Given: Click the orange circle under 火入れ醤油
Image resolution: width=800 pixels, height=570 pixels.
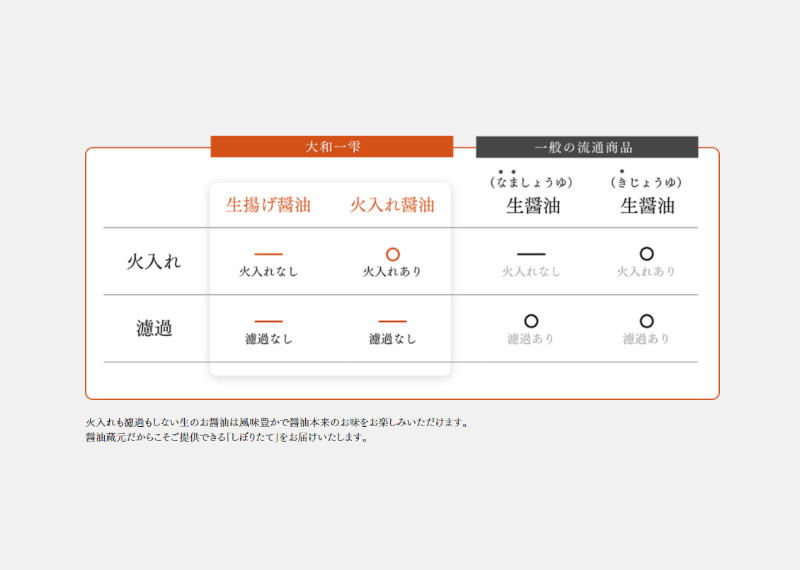Looking at the screenshot, I should 392,254.
